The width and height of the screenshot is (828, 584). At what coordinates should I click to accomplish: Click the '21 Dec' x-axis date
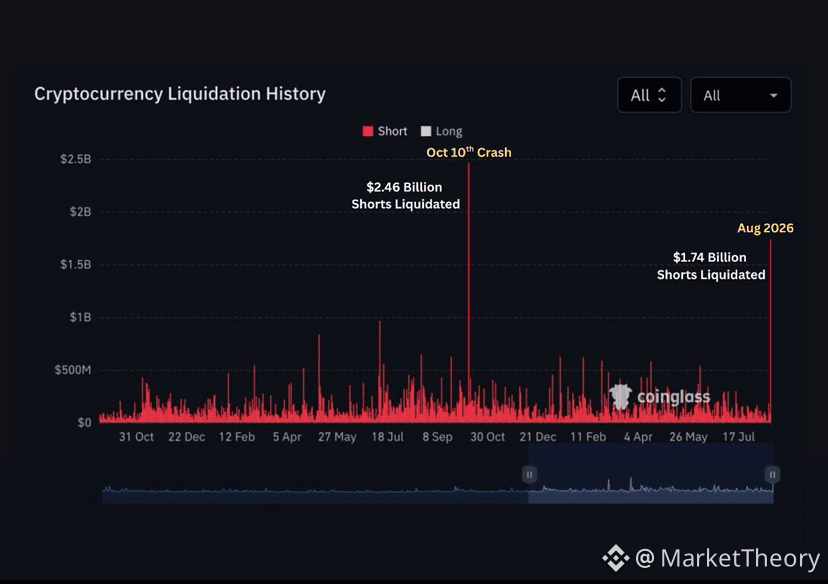(x=538, y=437)
